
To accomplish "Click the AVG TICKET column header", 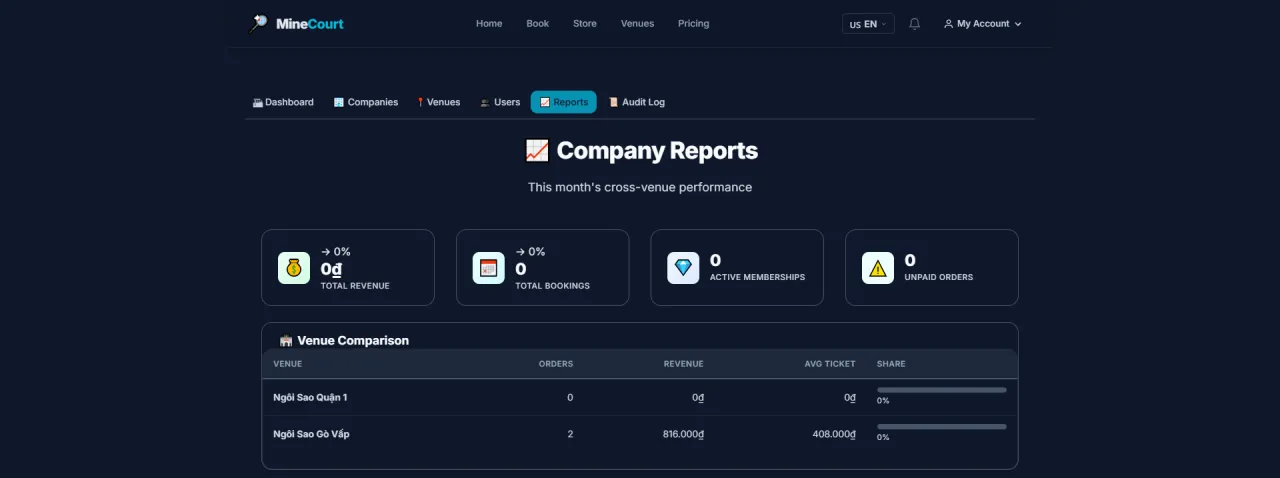I will pyautogui.click(x=830, y=364).
